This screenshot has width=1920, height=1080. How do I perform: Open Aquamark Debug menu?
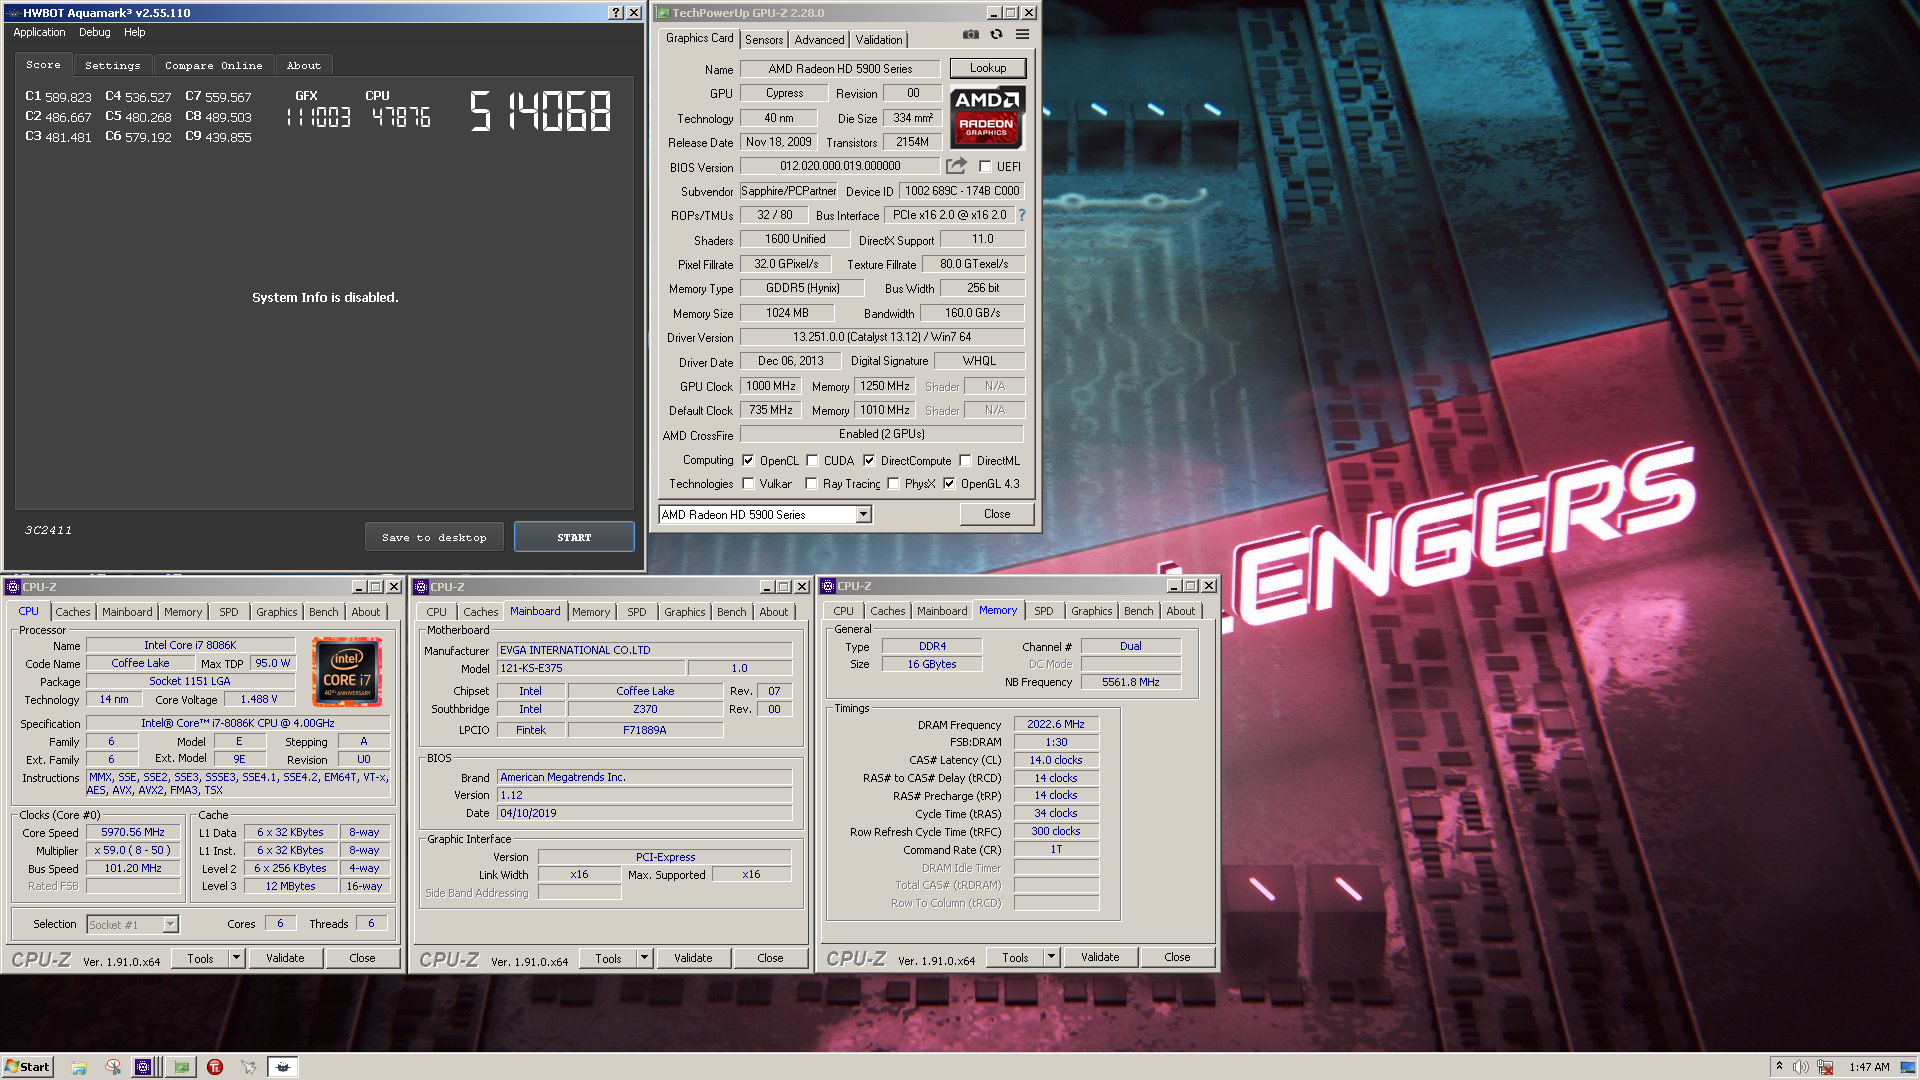(95, 32)
